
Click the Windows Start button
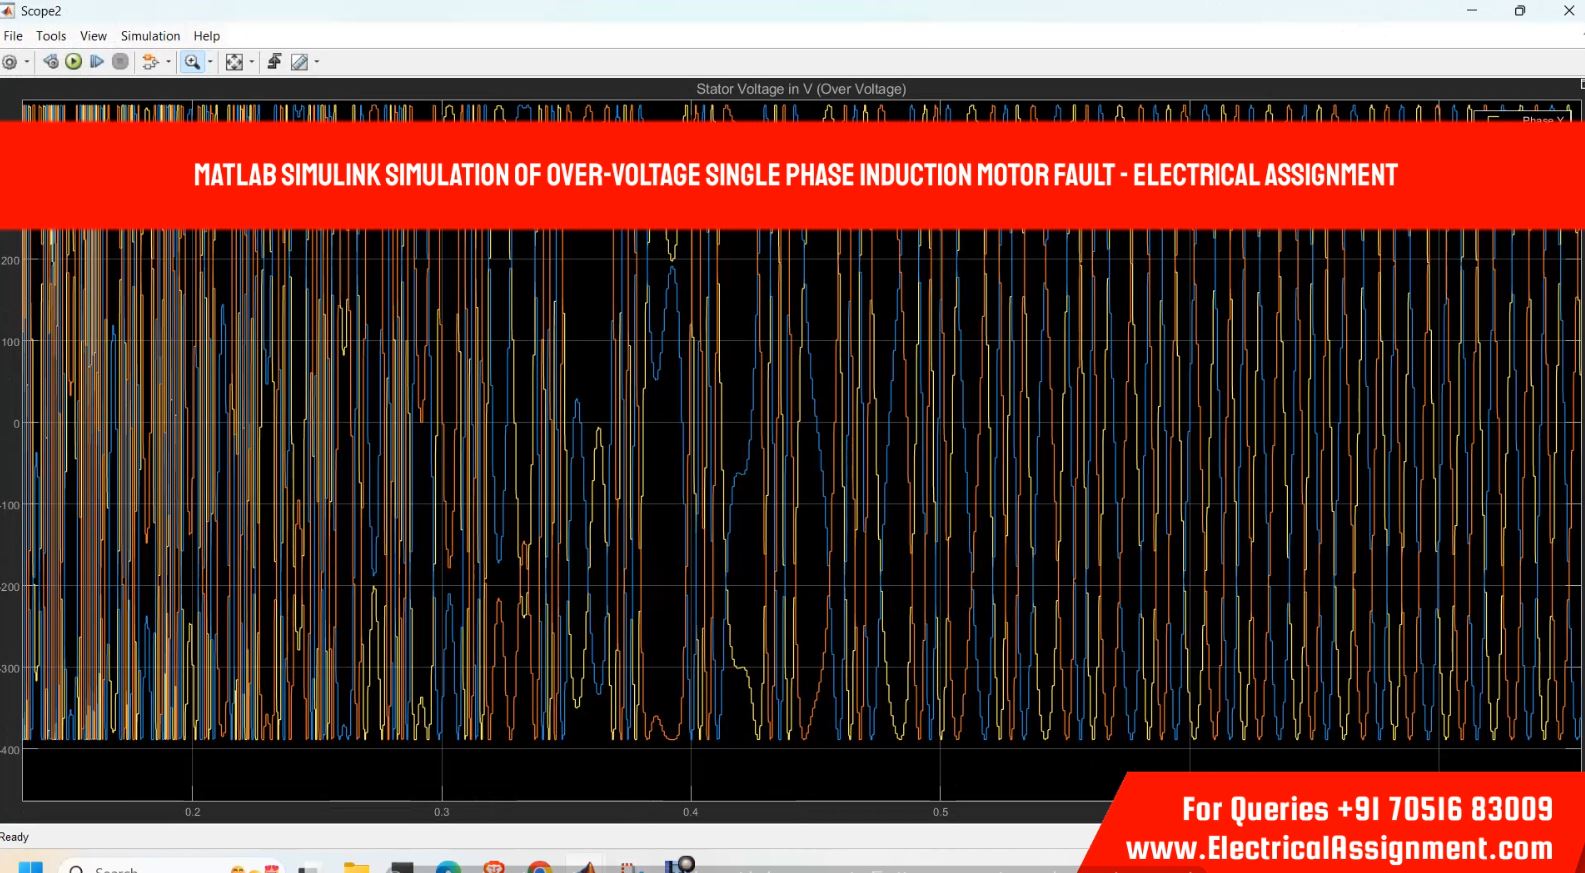(x=30, y=867)
